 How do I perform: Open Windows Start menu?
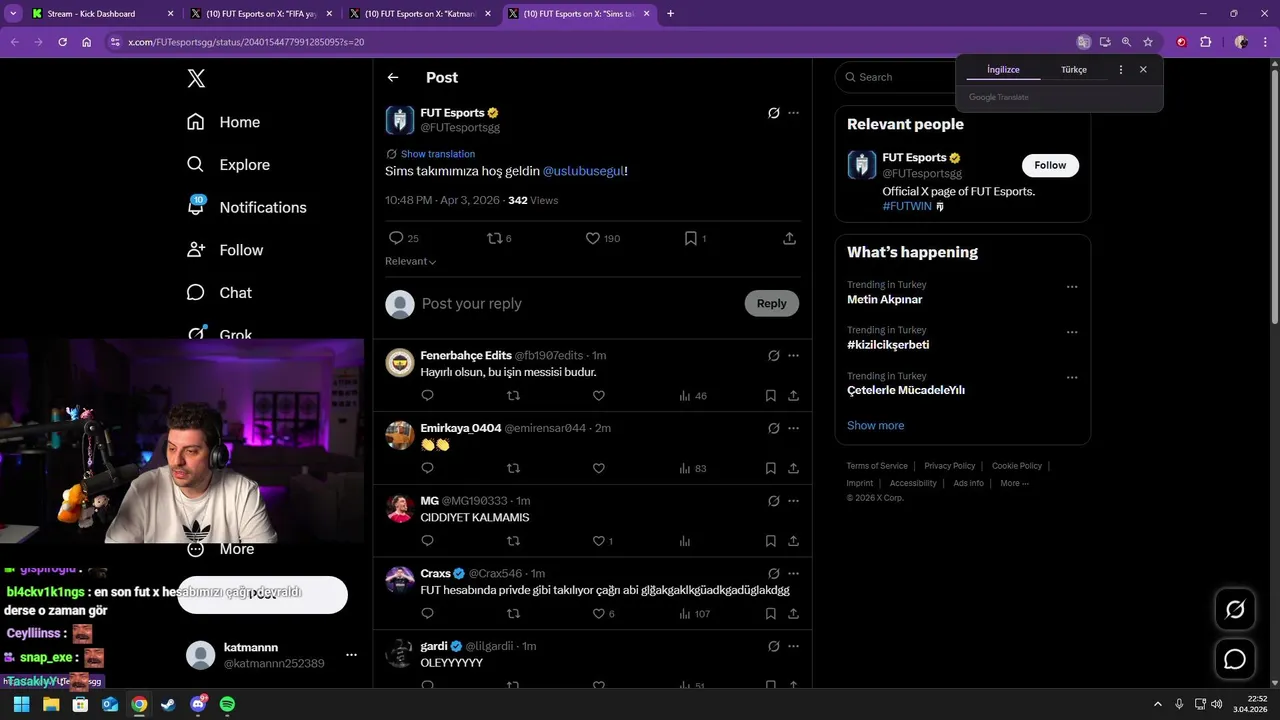(21, 704)
